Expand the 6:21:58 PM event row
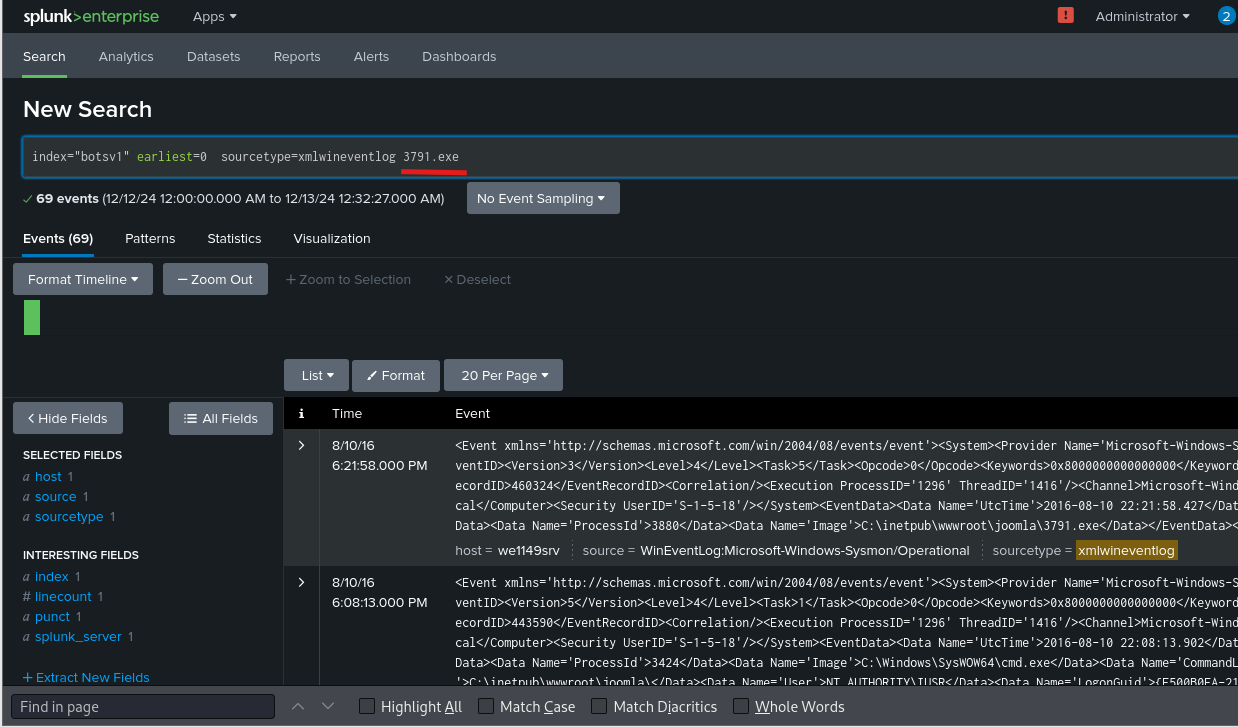The height and width of the screenshot is (727, 1238). click(x=301, y=445)
